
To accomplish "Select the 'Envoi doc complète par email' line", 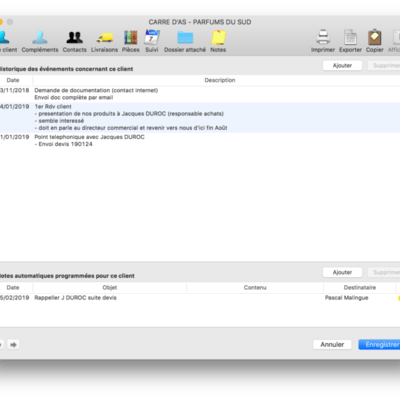I will coord(74,98).
